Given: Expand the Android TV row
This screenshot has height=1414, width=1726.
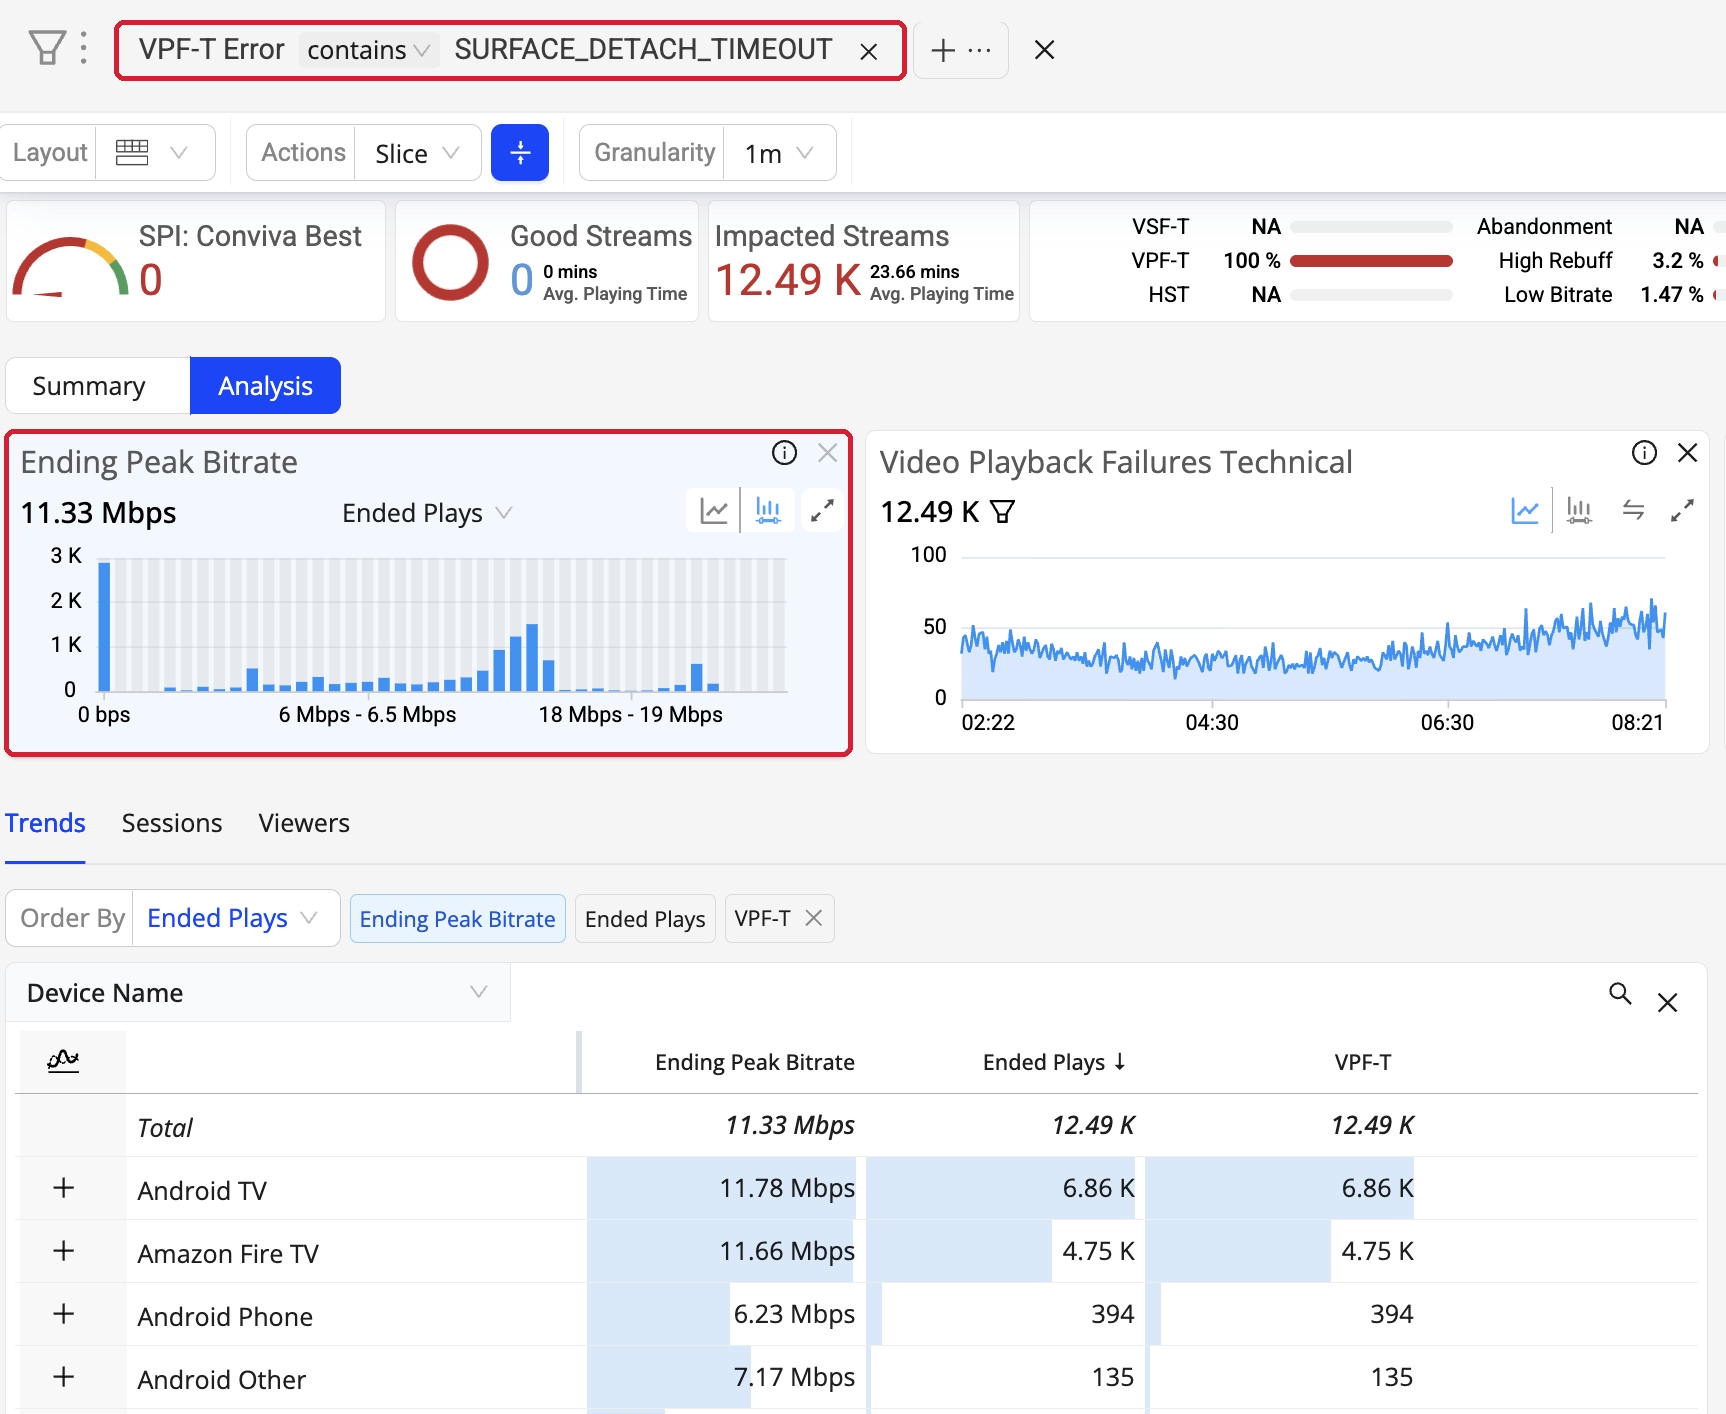Looking at the screenshot, I should (x=64, y=1188).
